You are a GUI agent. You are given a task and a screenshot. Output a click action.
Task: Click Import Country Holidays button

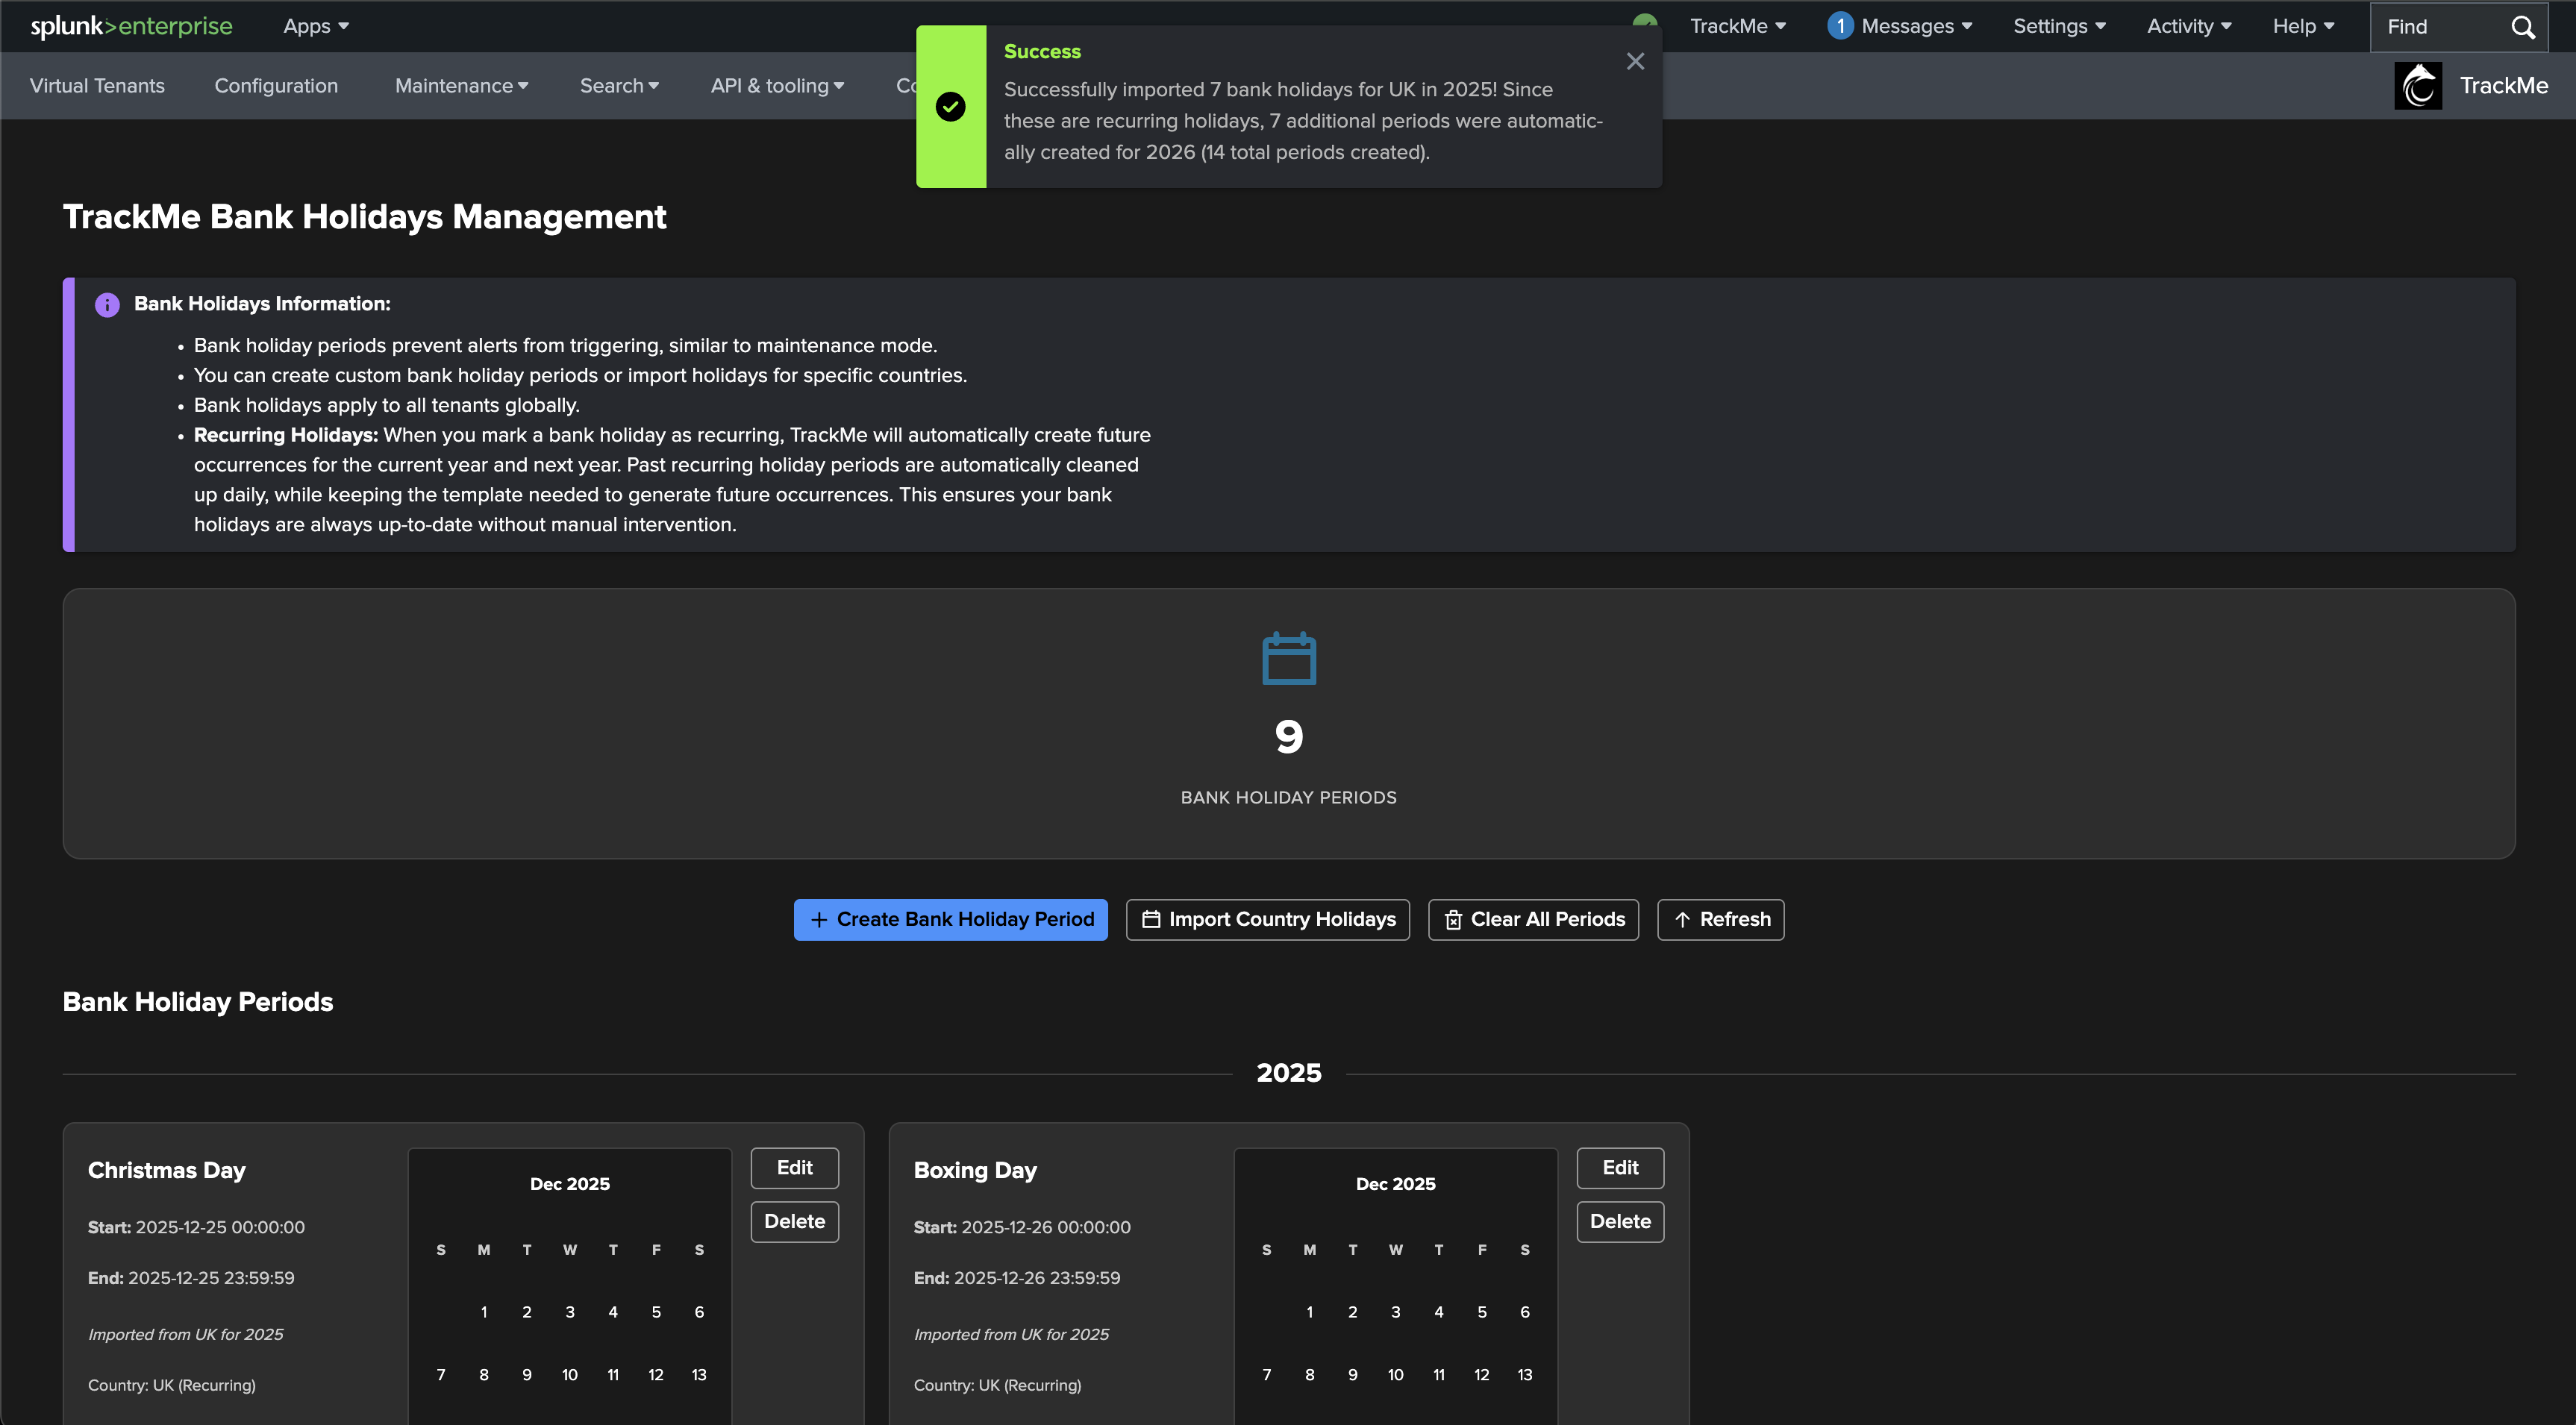click(x=1267, y=919)
